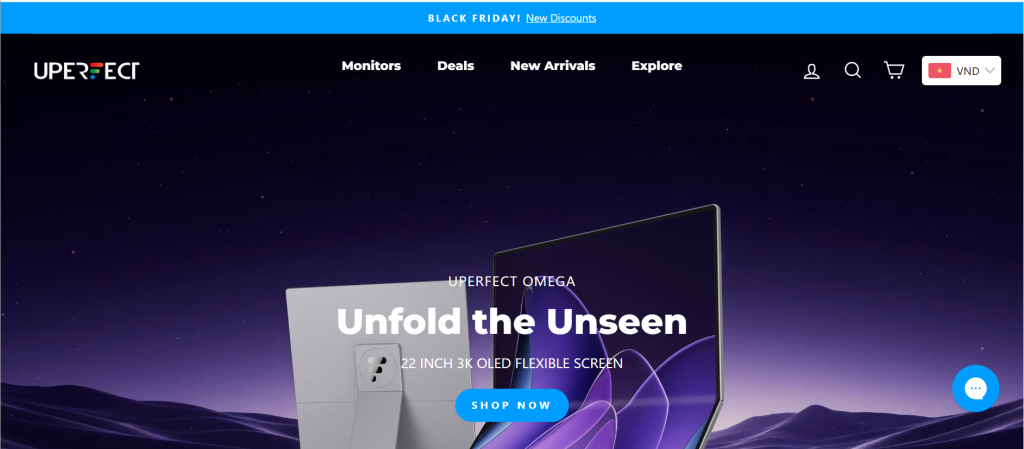Image resolution: width=1024 pixels, height=449 pixels.
Task: Open the Deals menu
Action: [x=455, y=66]
